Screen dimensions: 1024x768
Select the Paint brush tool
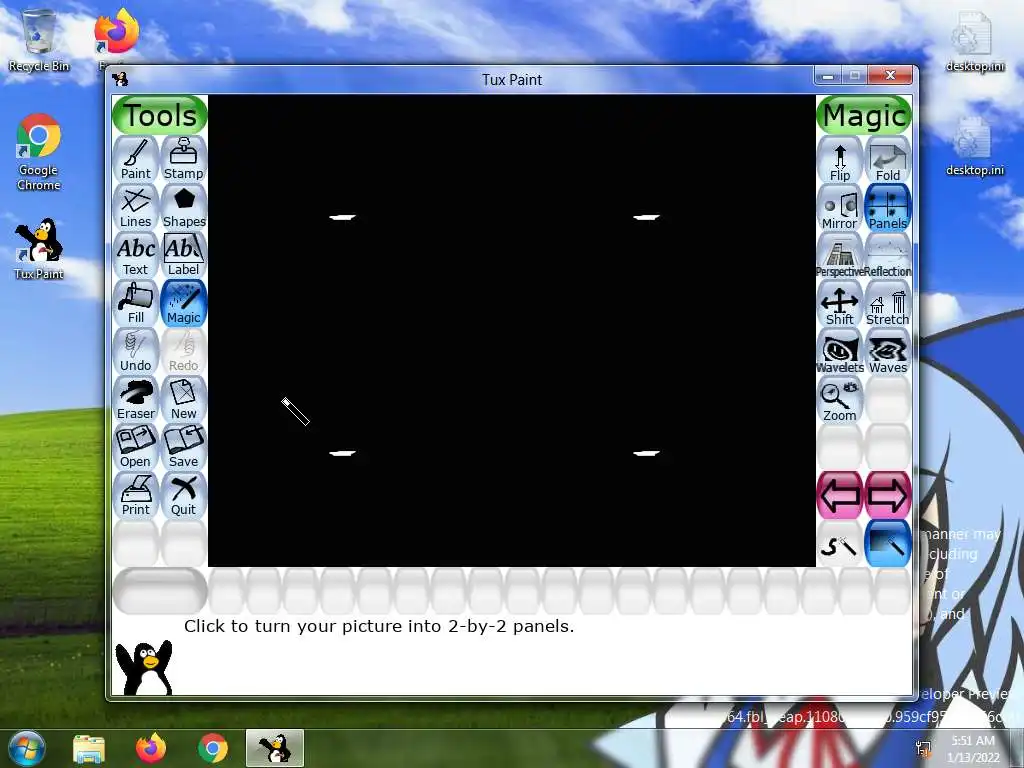tap(136, 159)
